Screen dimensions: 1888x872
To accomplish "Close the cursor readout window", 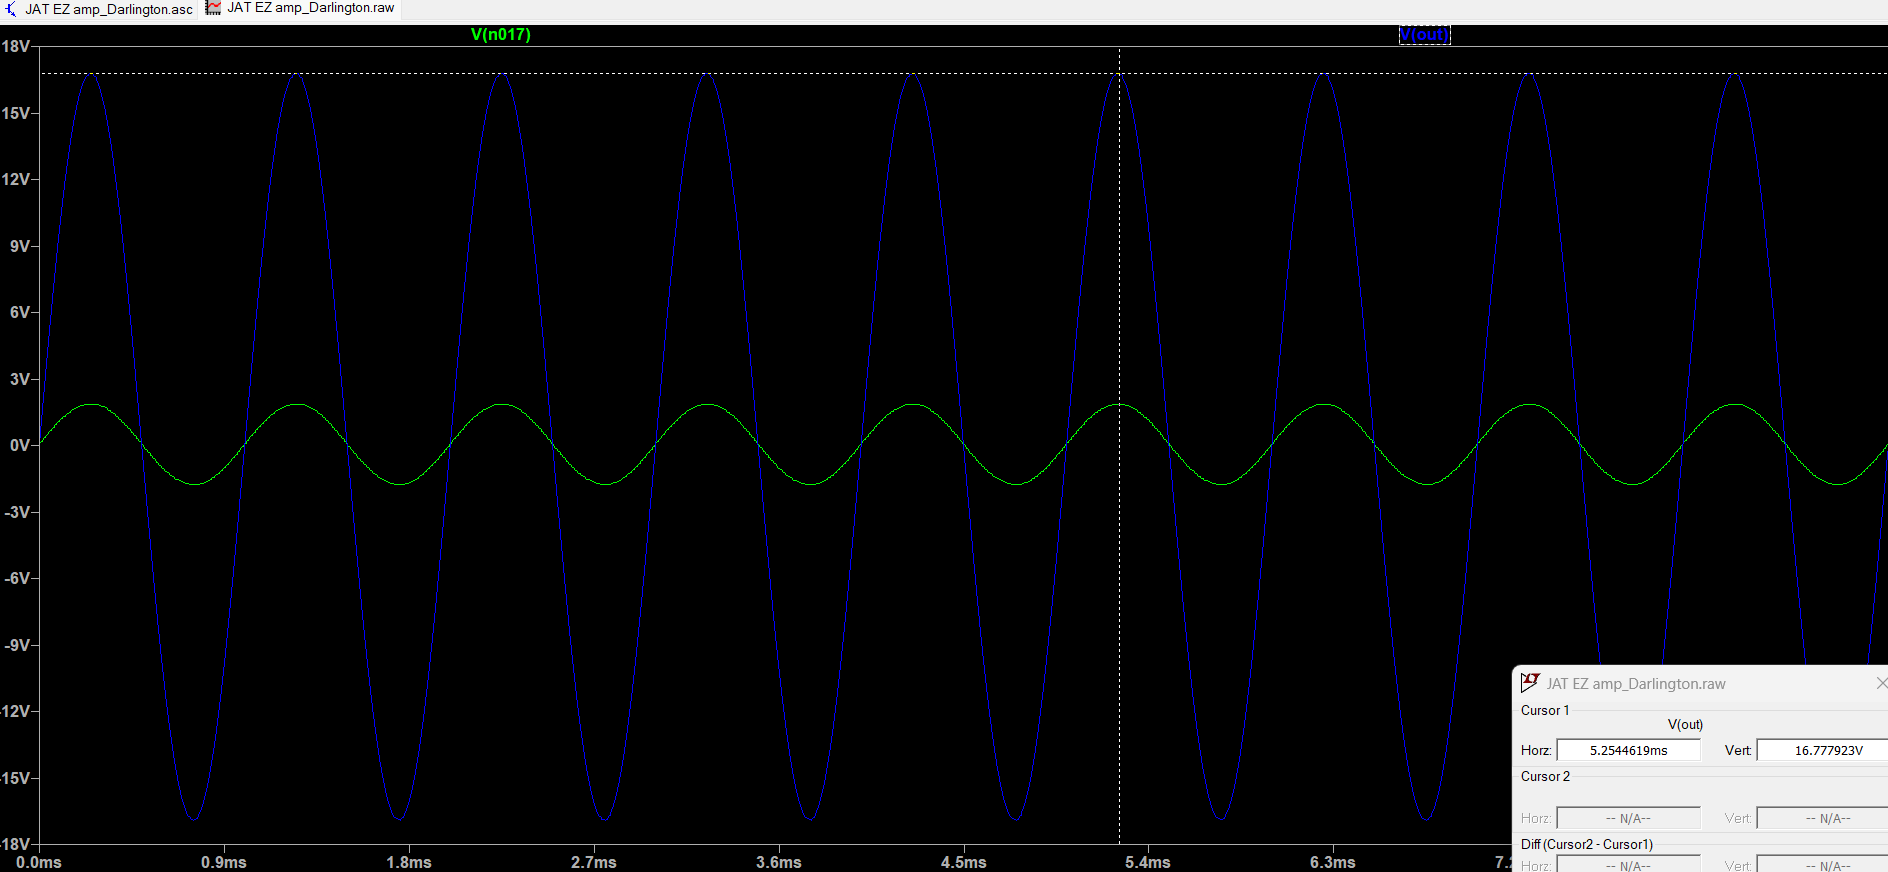I will tap(1881, 683).
